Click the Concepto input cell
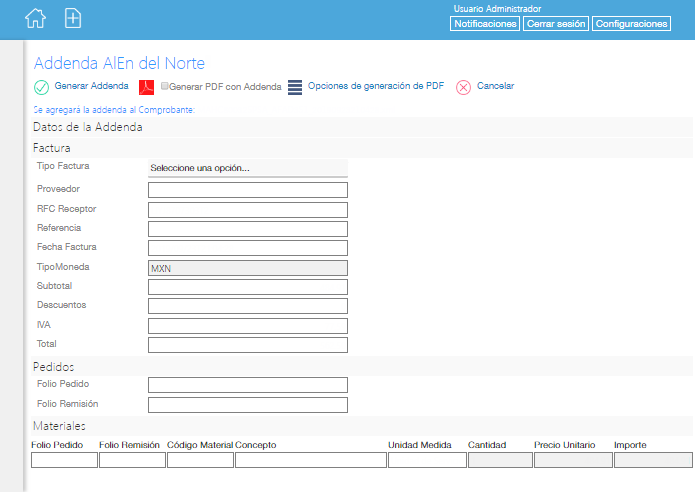 coord(311,460)
